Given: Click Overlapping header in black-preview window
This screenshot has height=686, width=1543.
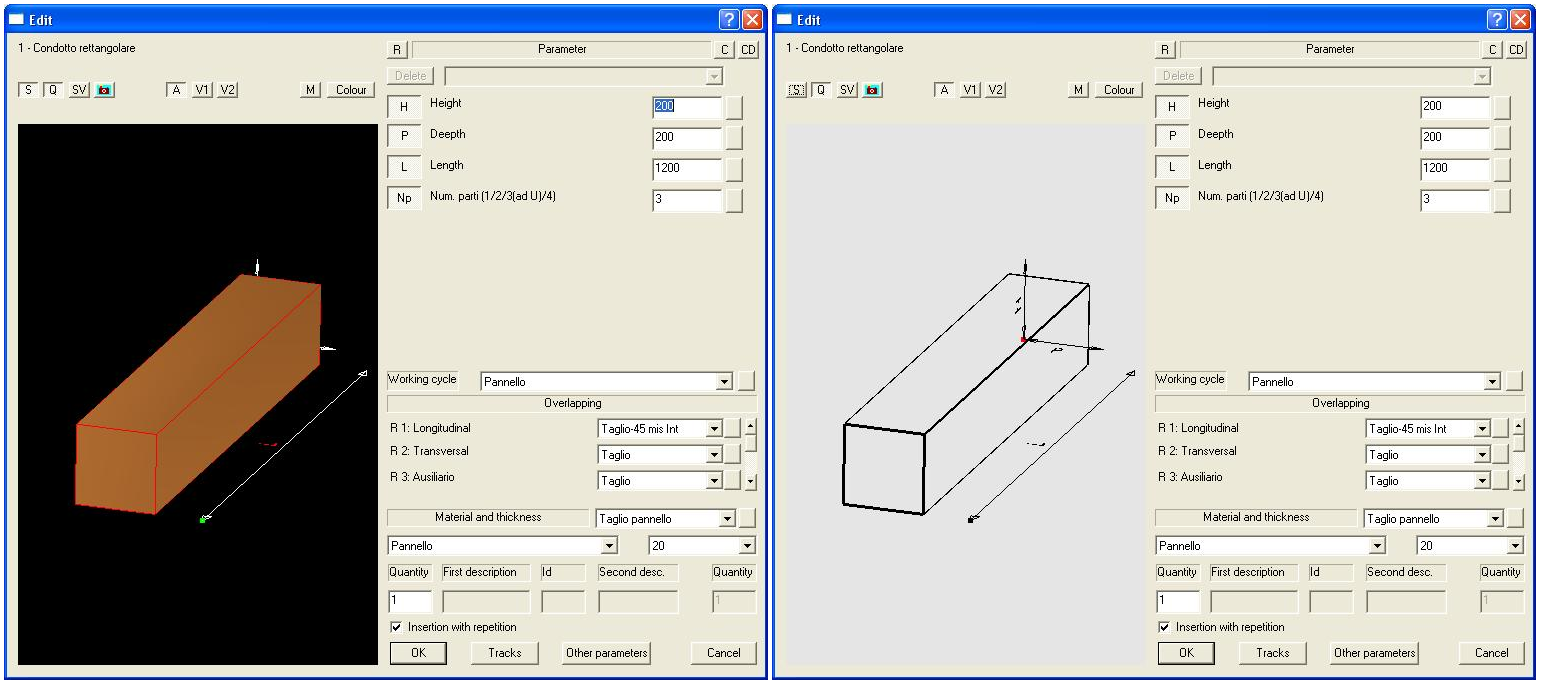Looking at the screenshot, I should tap(572, 403).
